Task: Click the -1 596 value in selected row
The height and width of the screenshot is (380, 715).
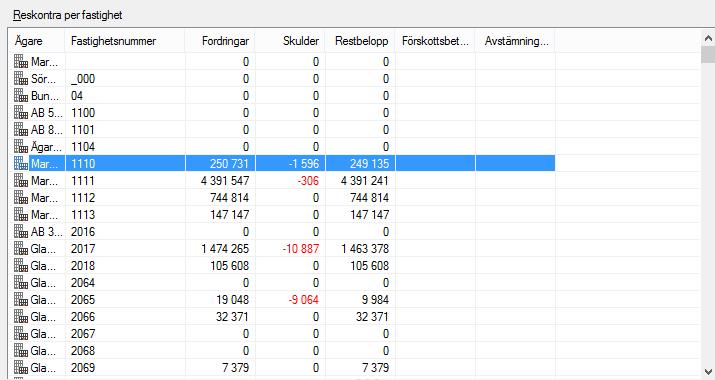Action: 304,163
